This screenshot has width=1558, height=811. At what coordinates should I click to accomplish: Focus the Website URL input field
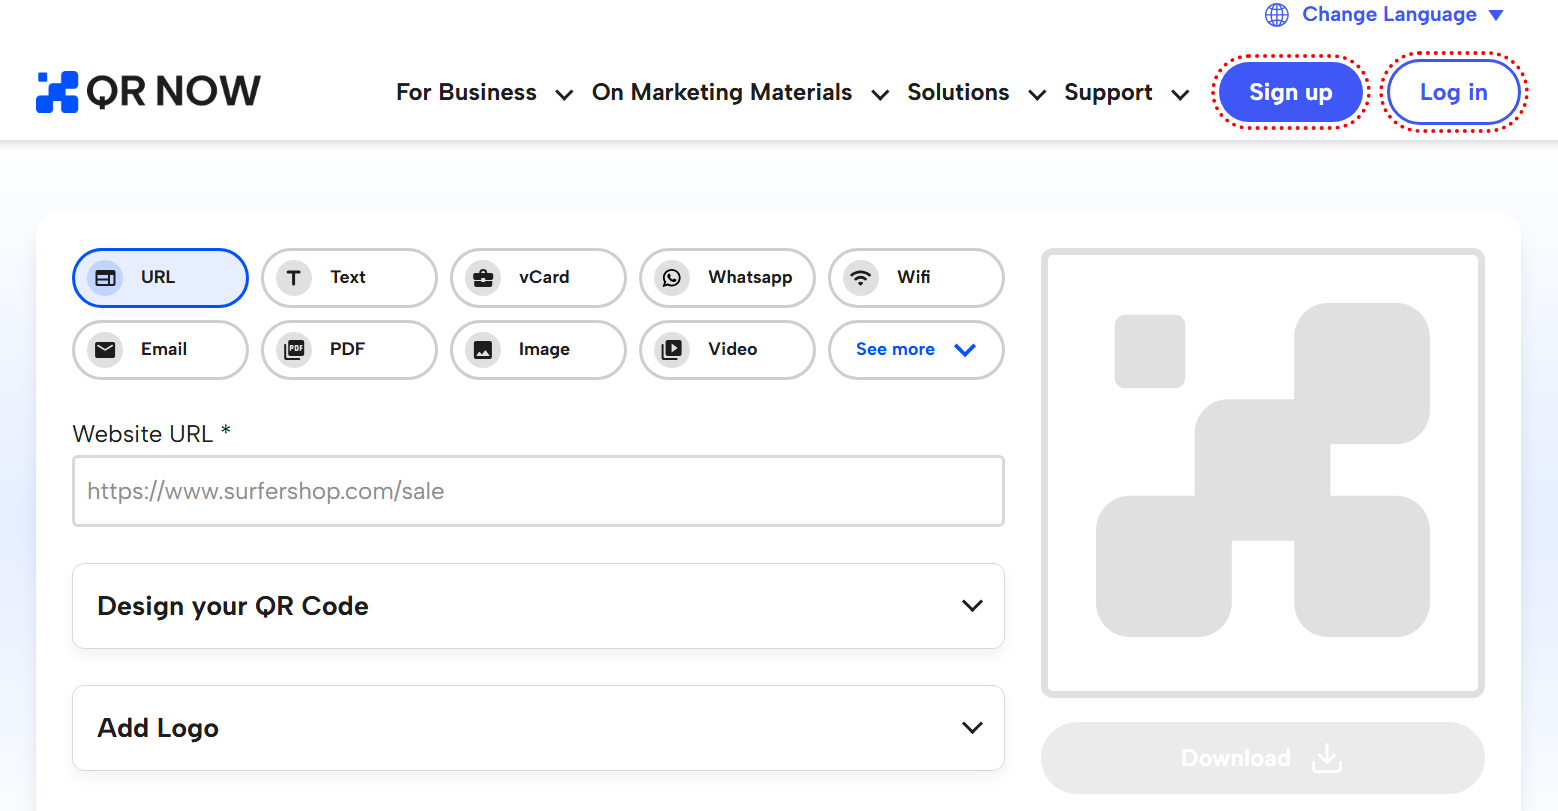point(538,491)
